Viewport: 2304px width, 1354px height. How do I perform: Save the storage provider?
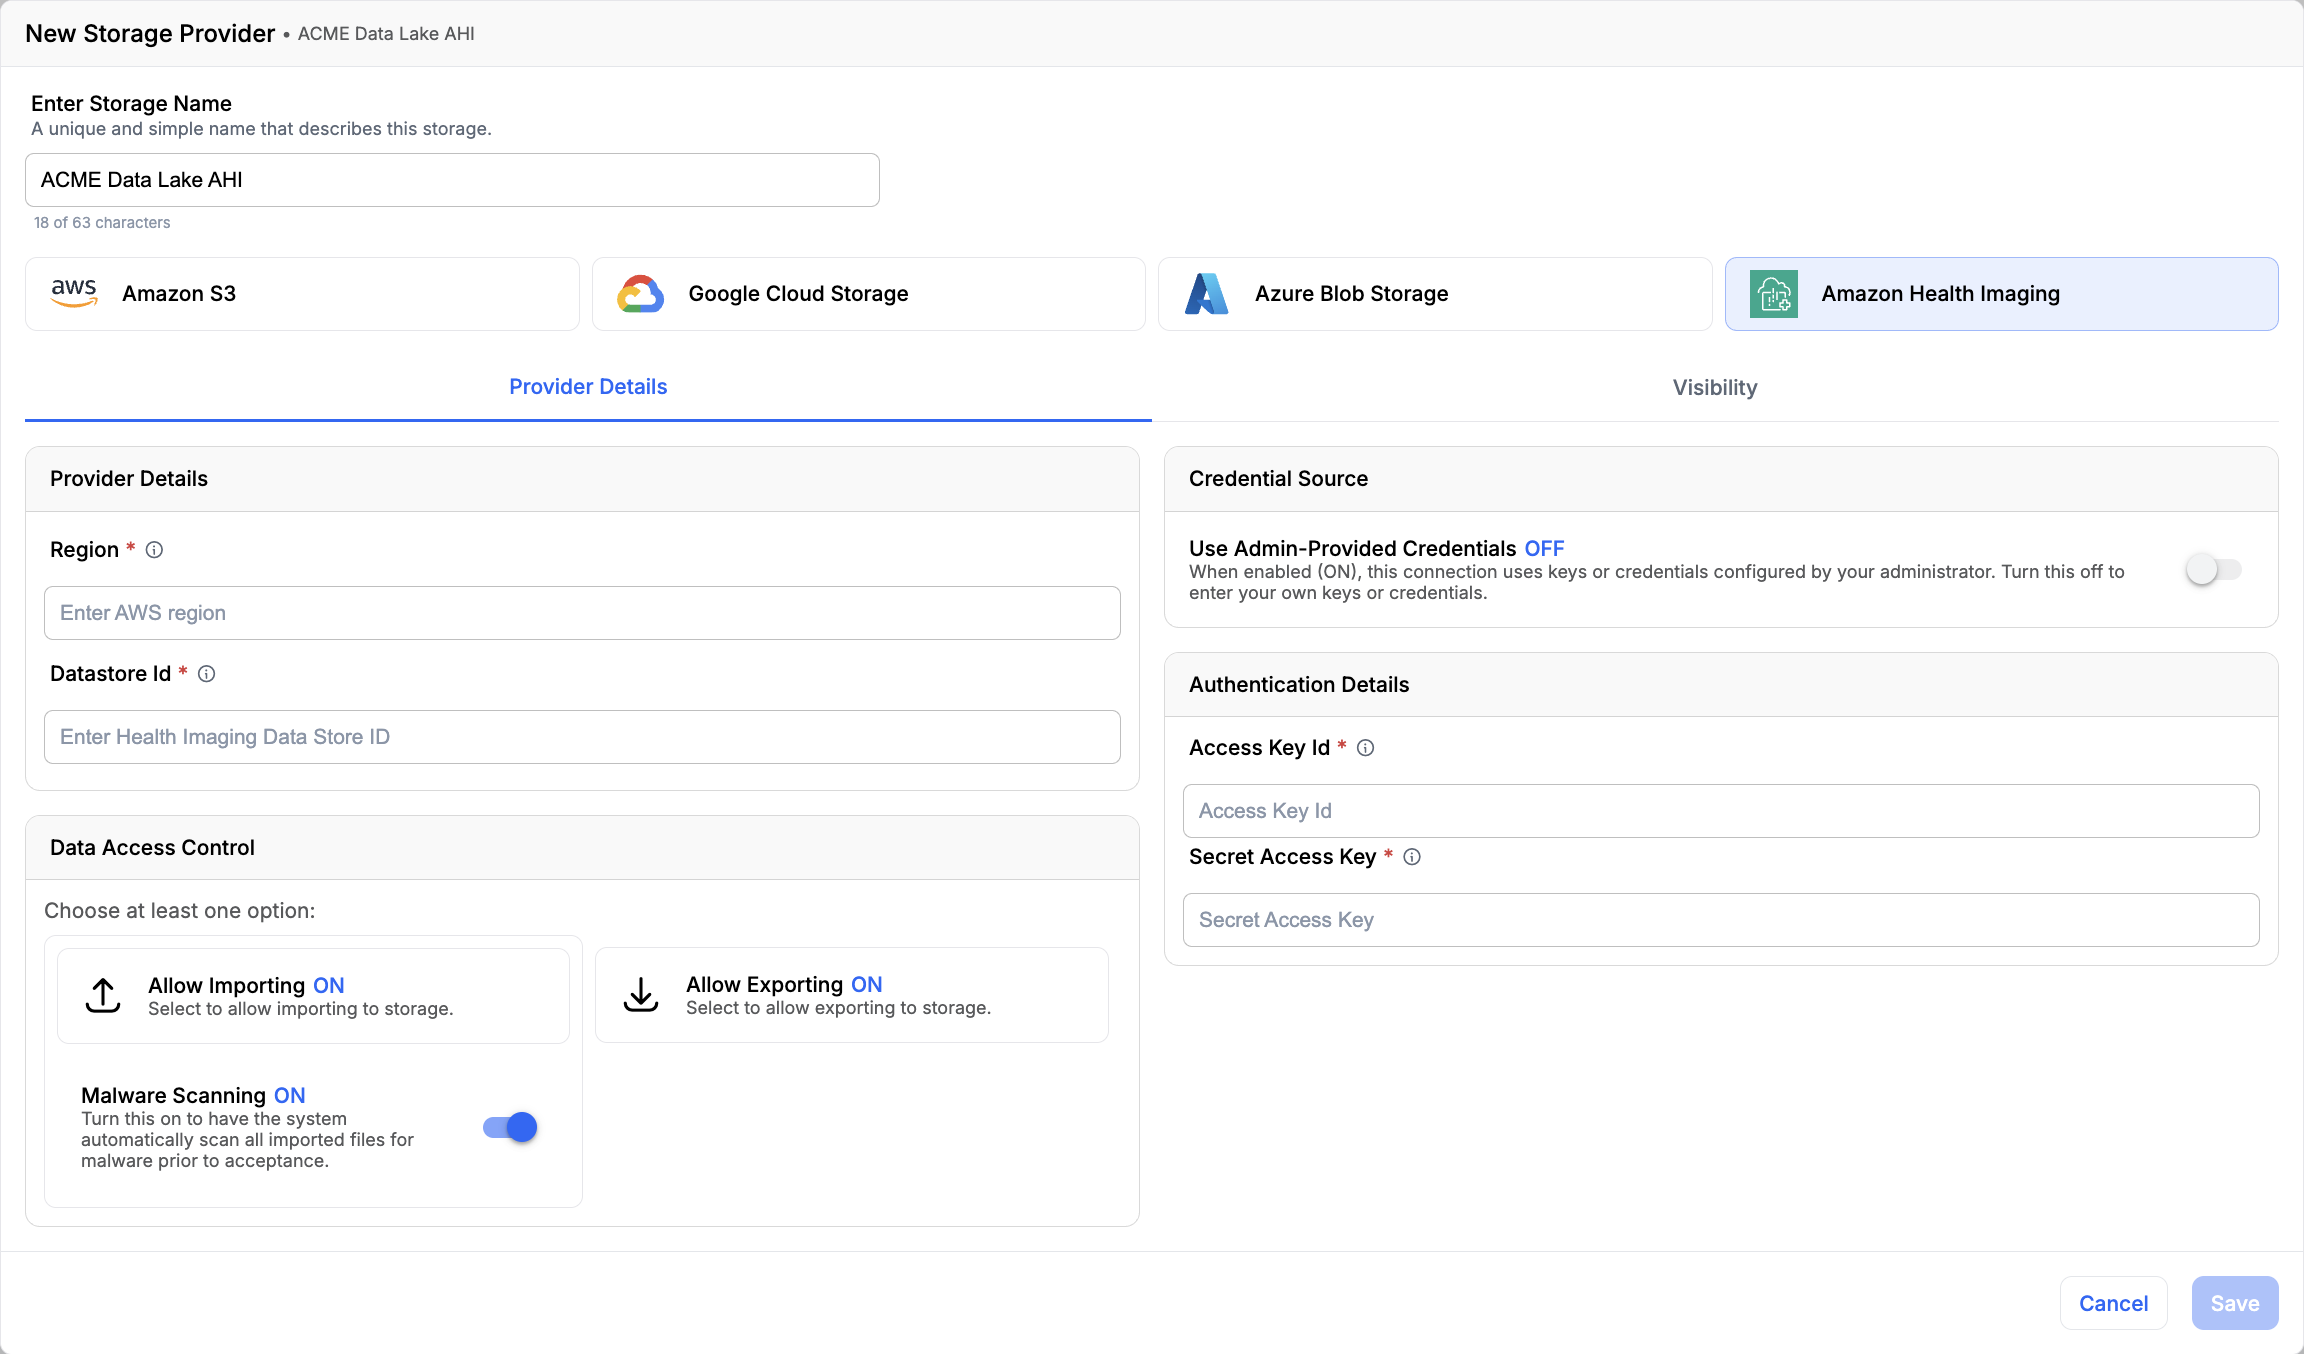click(x=2235, y=1303)
